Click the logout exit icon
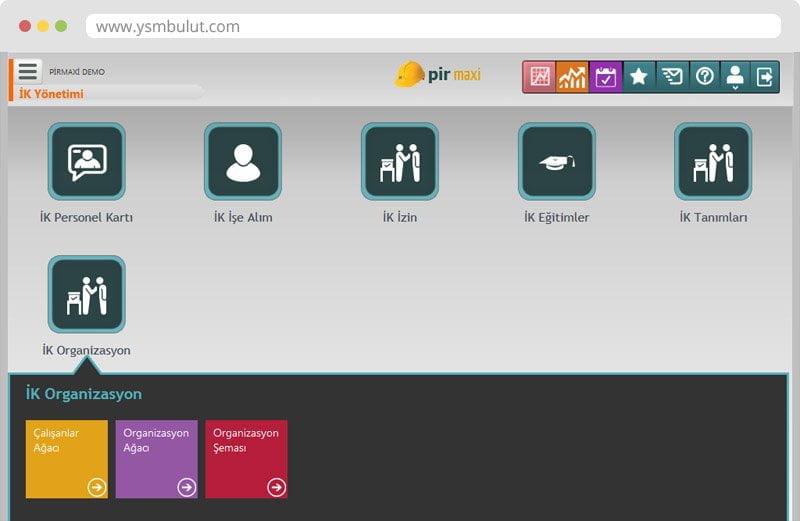800x521 pixels. coord(765,77)
